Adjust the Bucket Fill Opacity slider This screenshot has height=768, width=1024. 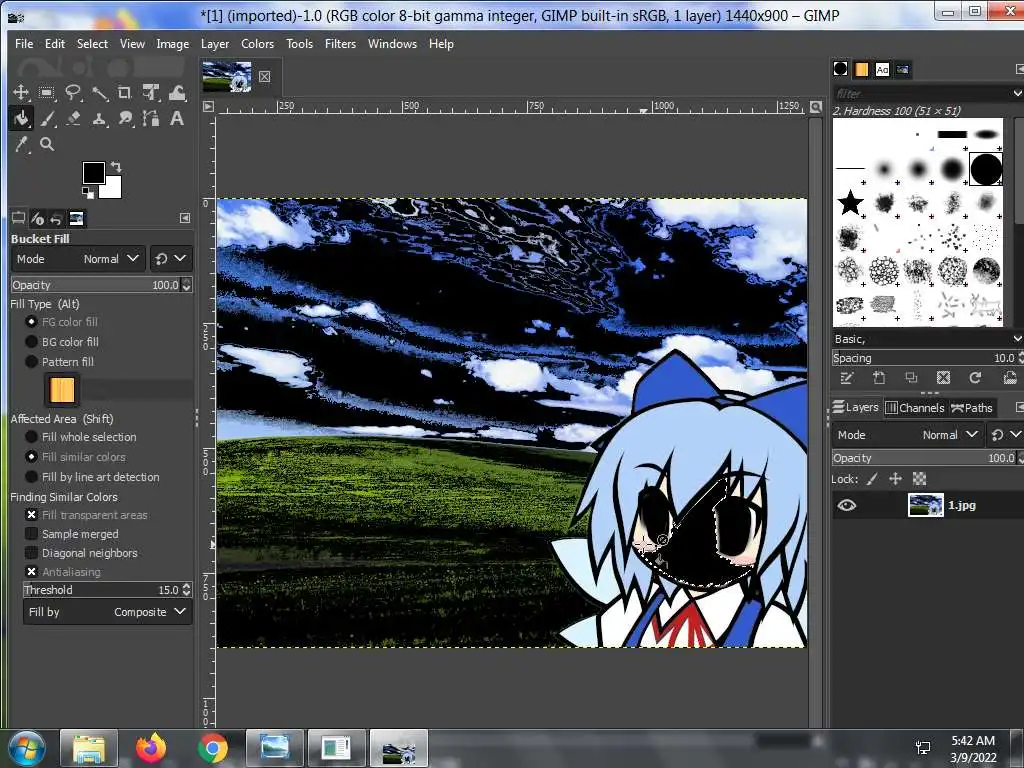[x=96, y=285]
